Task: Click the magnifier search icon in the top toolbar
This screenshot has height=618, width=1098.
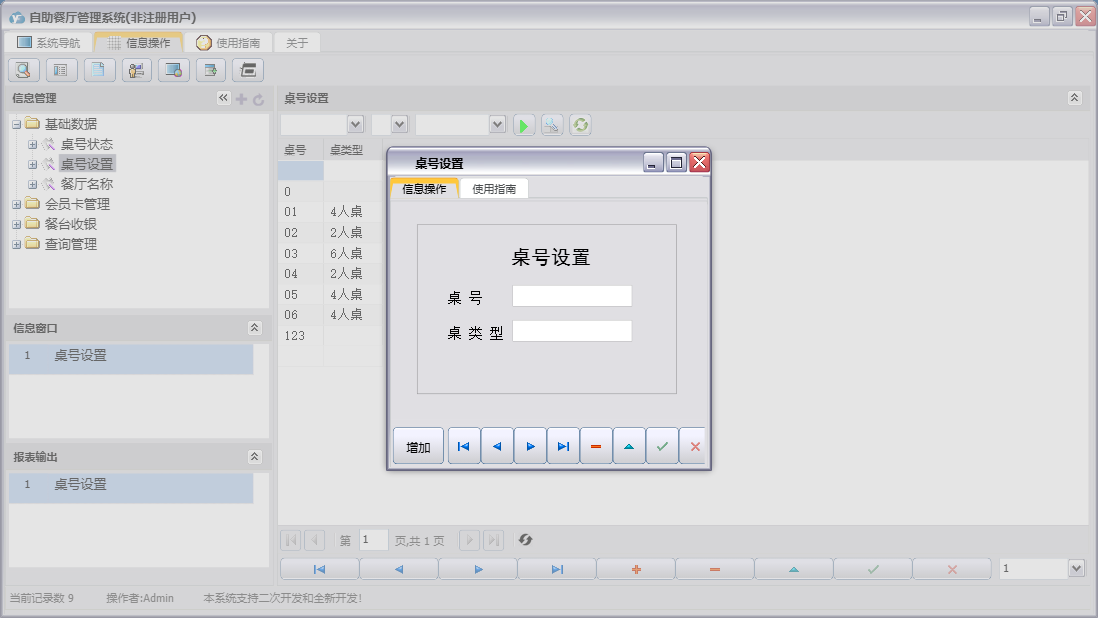Action: (24, 70)
